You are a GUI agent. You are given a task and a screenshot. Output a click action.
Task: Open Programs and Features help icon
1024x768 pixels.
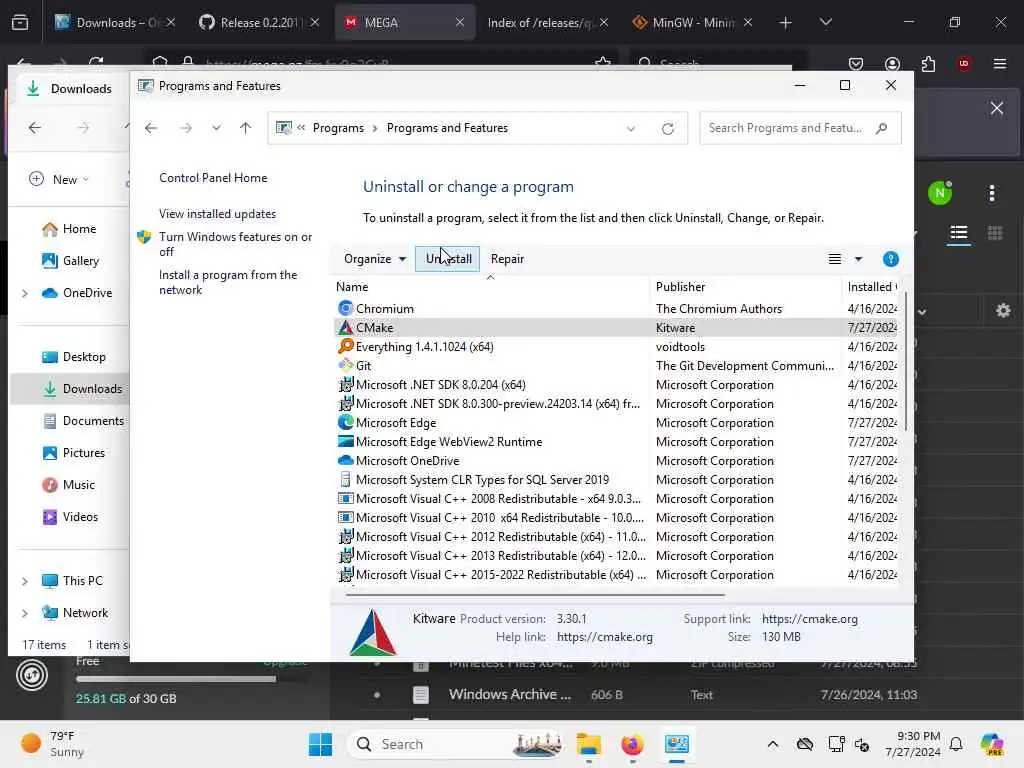(890, 259)
